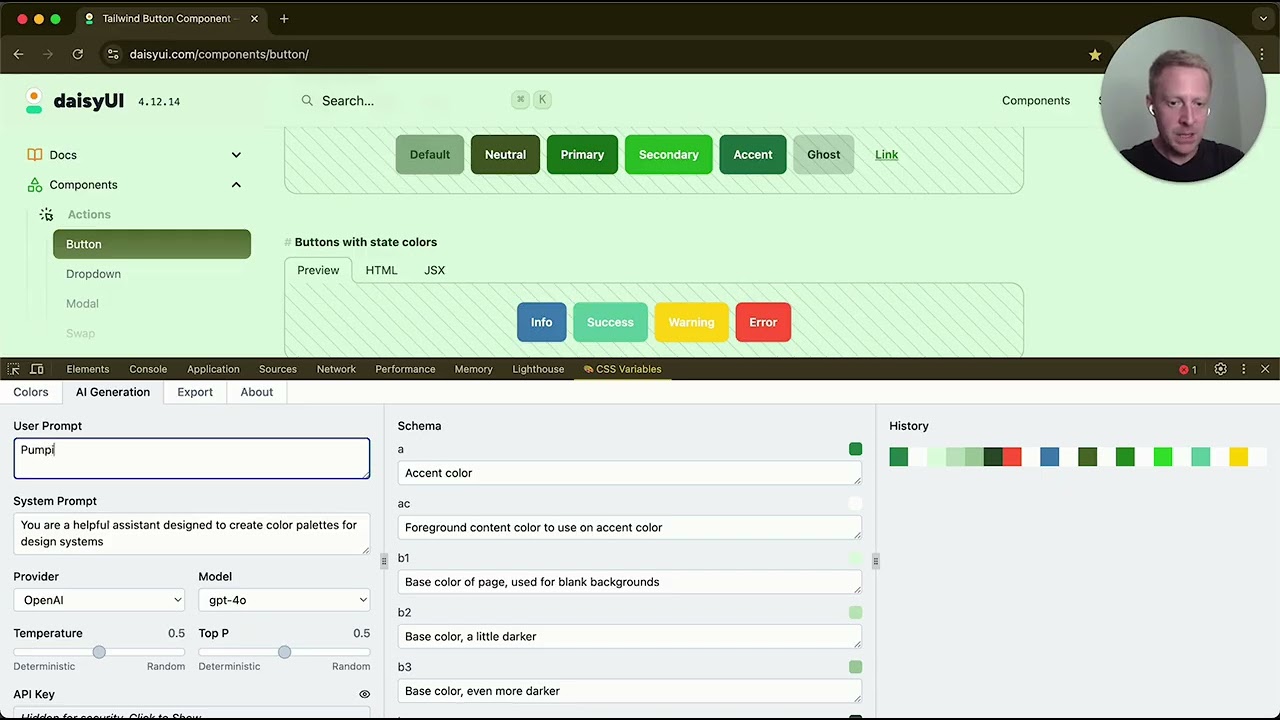
Task: Toggle DevTools device toolbar icon
Action: [x=37, y=369]
